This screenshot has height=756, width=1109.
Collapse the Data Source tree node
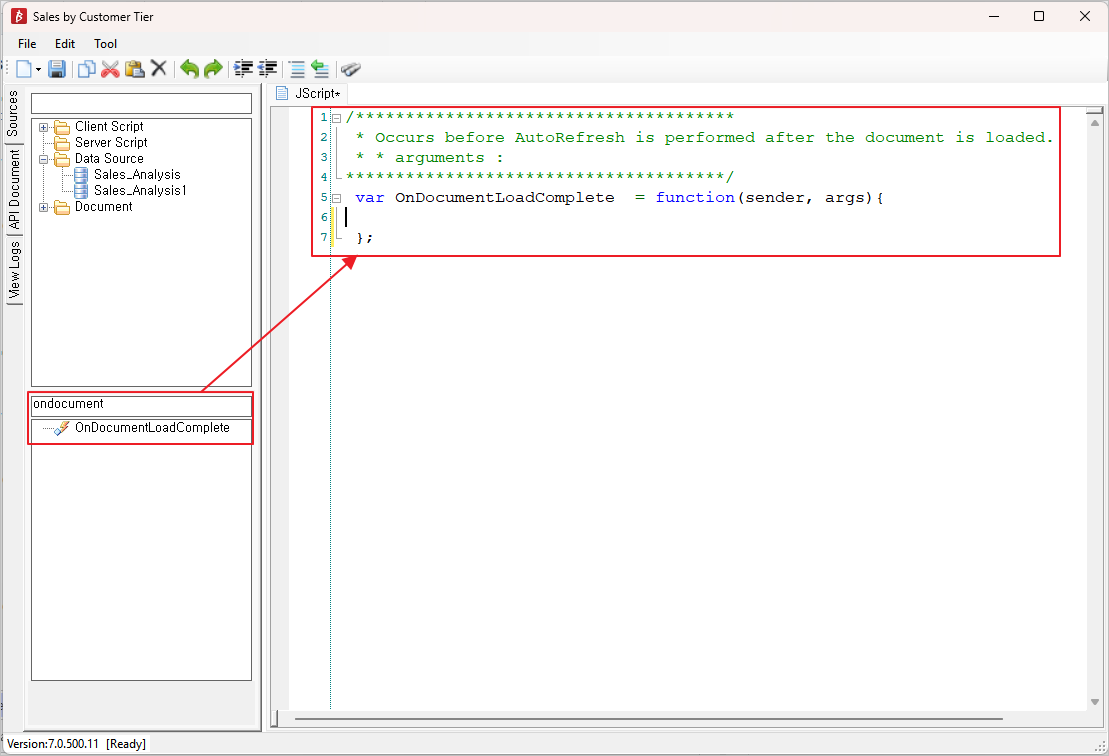(44, 159)
